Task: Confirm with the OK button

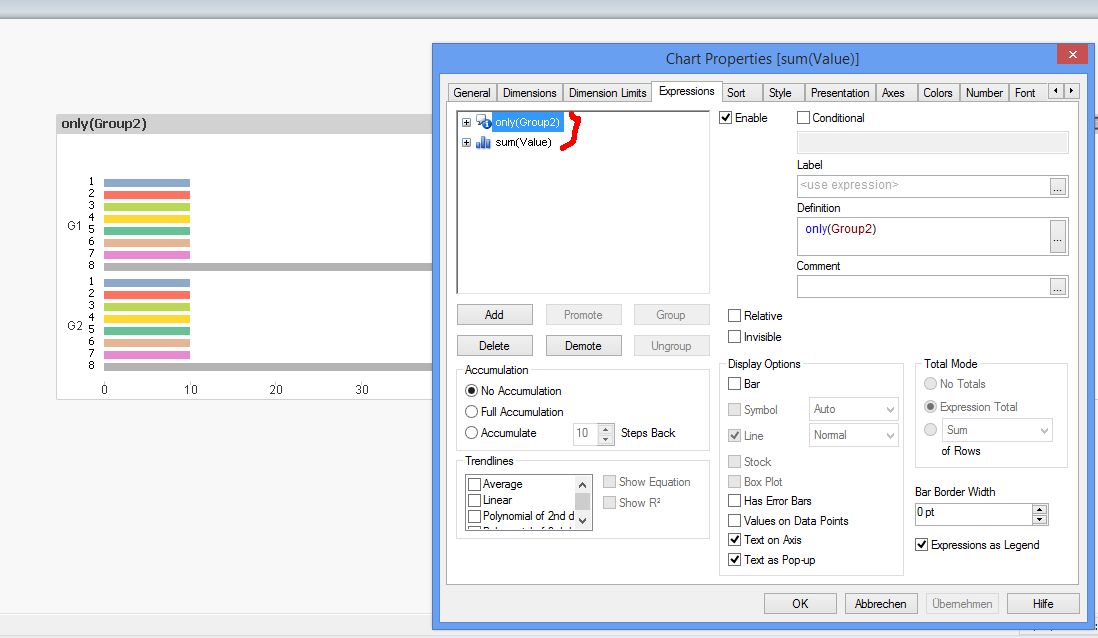Action: (800, 604)
